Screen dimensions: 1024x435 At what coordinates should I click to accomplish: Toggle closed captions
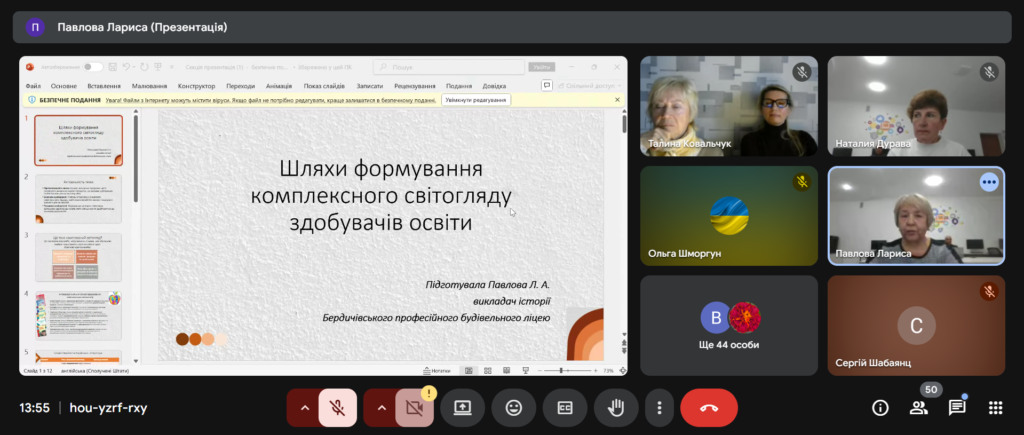point(565,408)
